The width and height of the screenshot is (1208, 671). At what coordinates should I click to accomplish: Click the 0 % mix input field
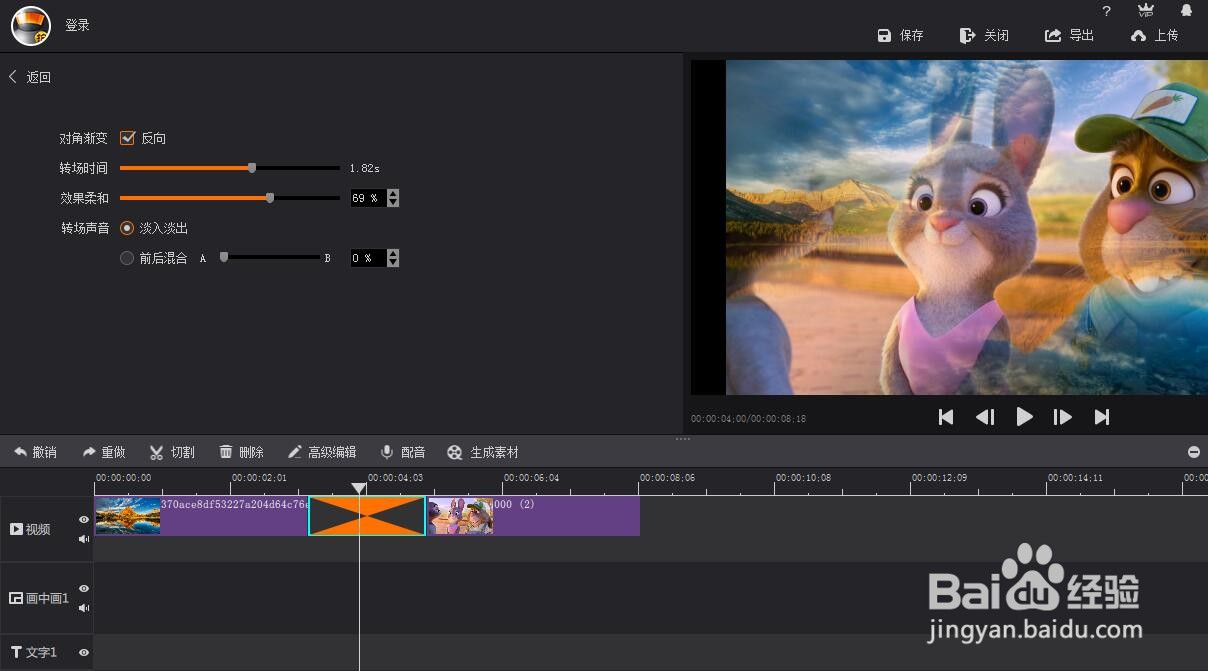(368, 258)
